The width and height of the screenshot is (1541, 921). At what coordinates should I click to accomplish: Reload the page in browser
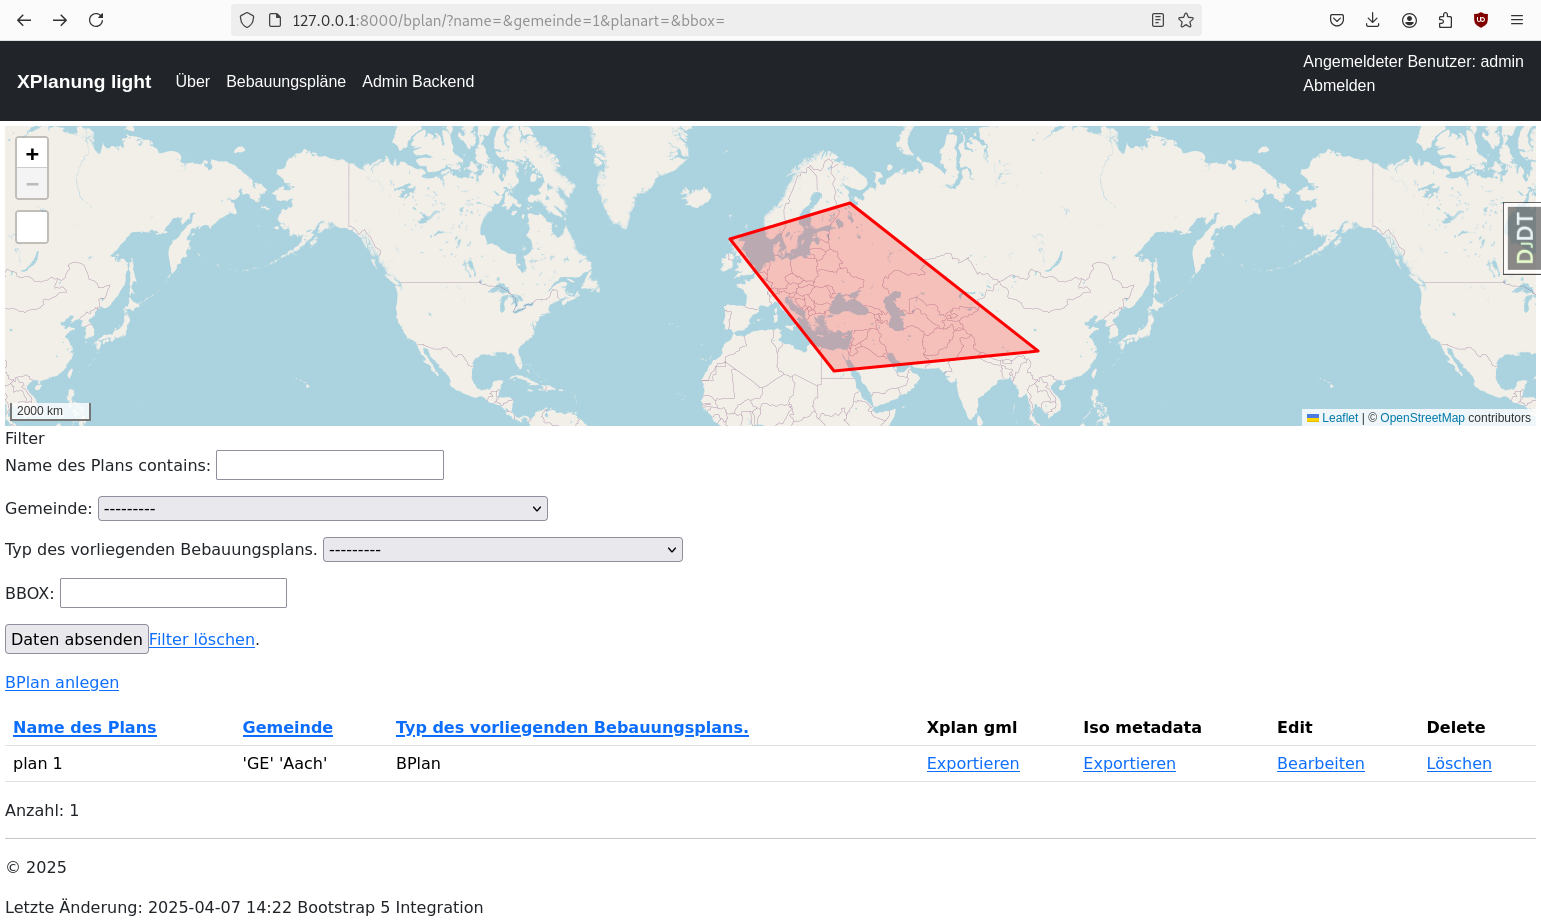96,20
